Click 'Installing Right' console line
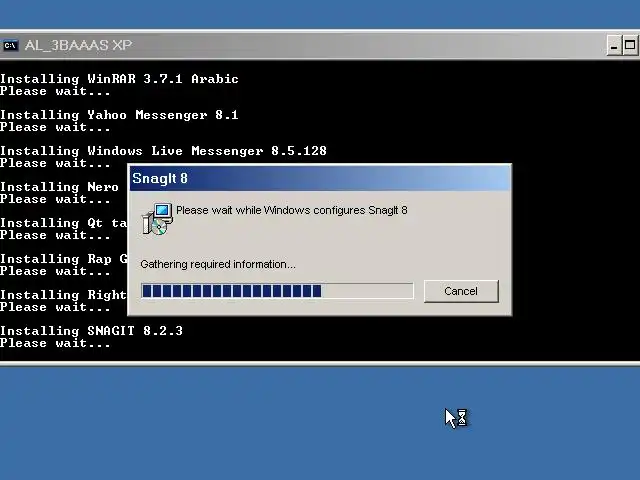The width and height of the screenshot is (640, 480). (63, 295)
